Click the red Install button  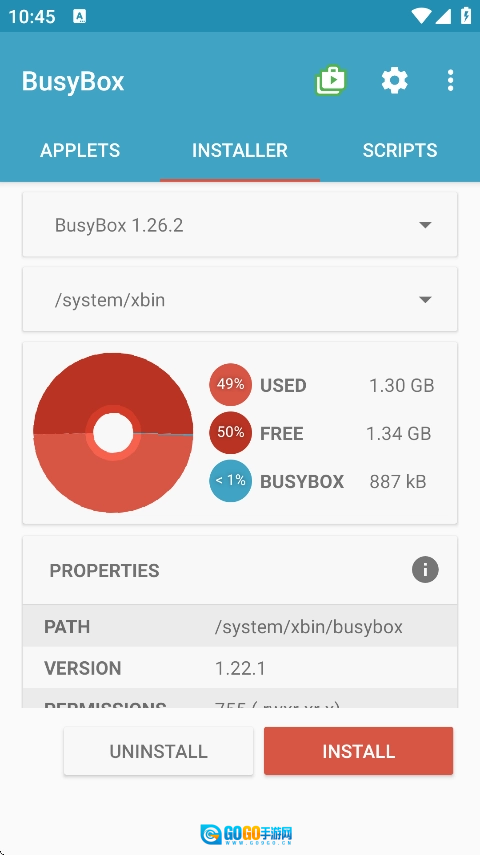tap(358, 751)
